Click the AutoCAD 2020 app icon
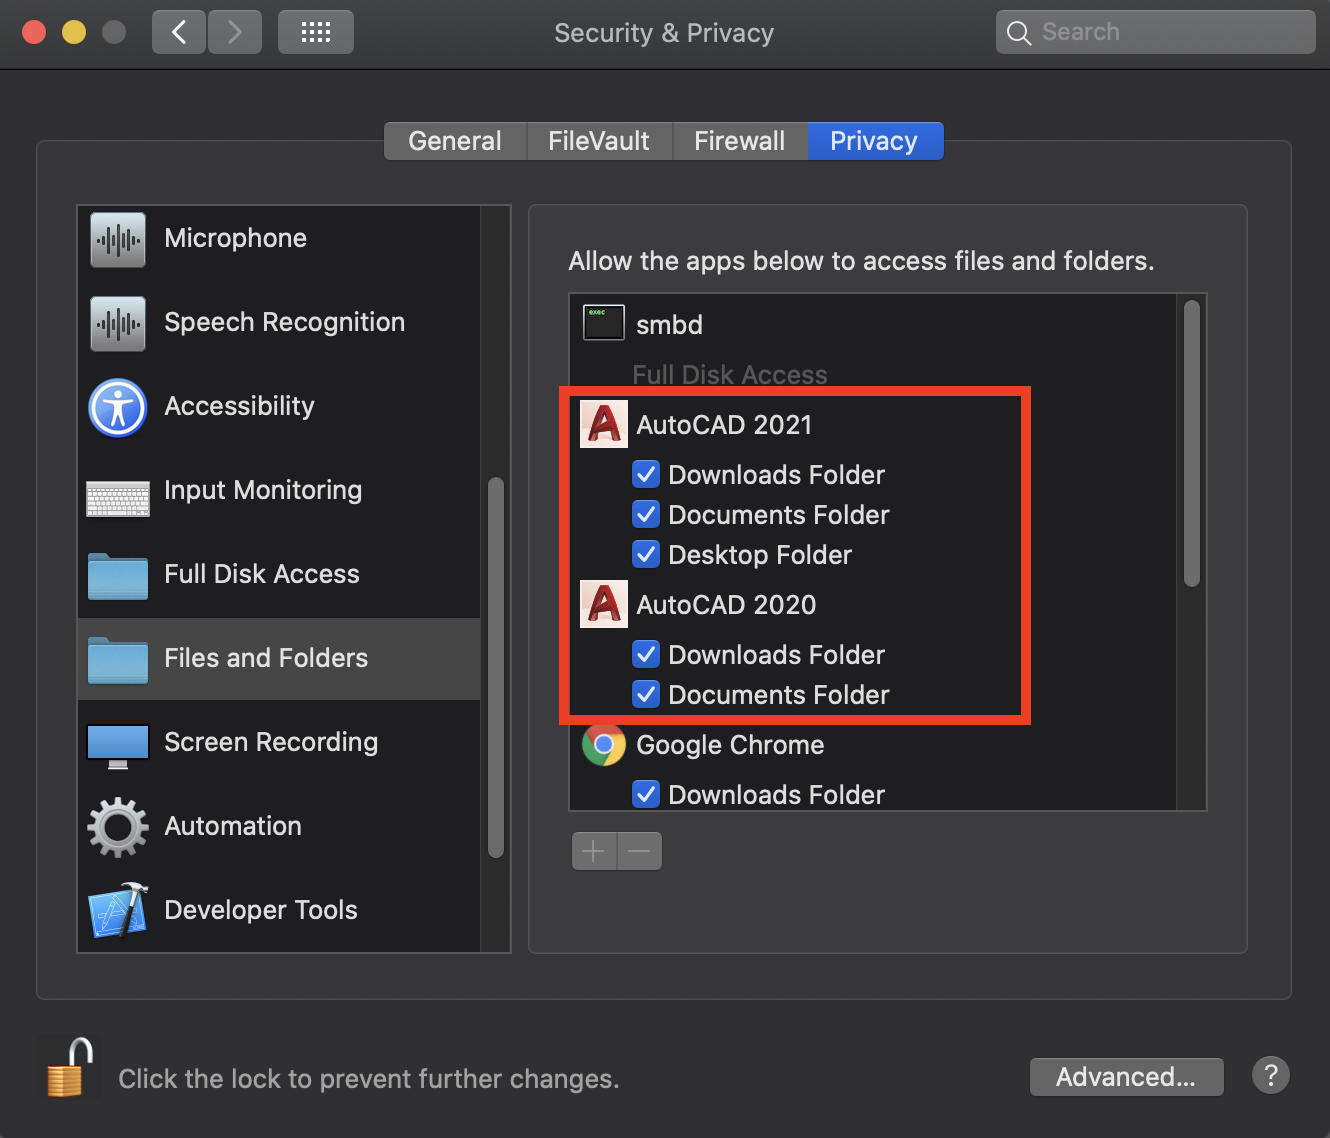 tap(604, 604)
